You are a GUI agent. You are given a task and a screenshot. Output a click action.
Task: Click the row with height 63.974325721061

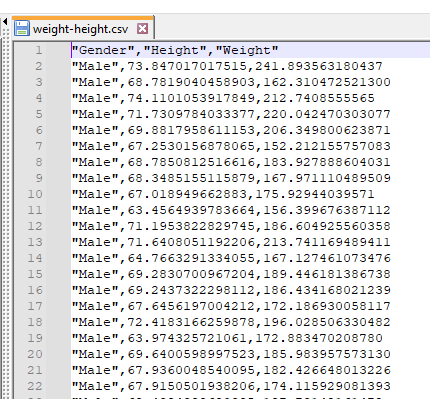coord(227,338)
